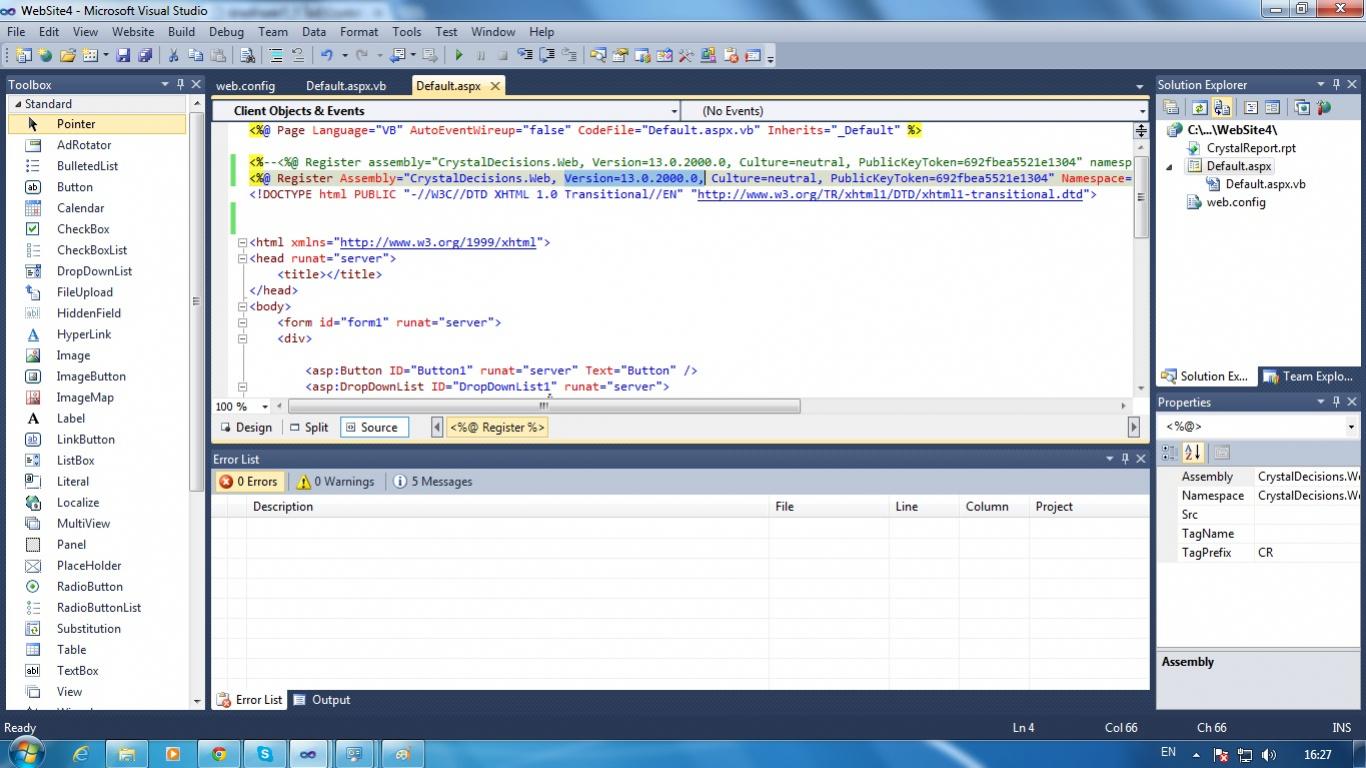1366x768 pixels.
Task: Collapse the html tag outline in editor
Action: pyautogui.click(x=242, y=242)
